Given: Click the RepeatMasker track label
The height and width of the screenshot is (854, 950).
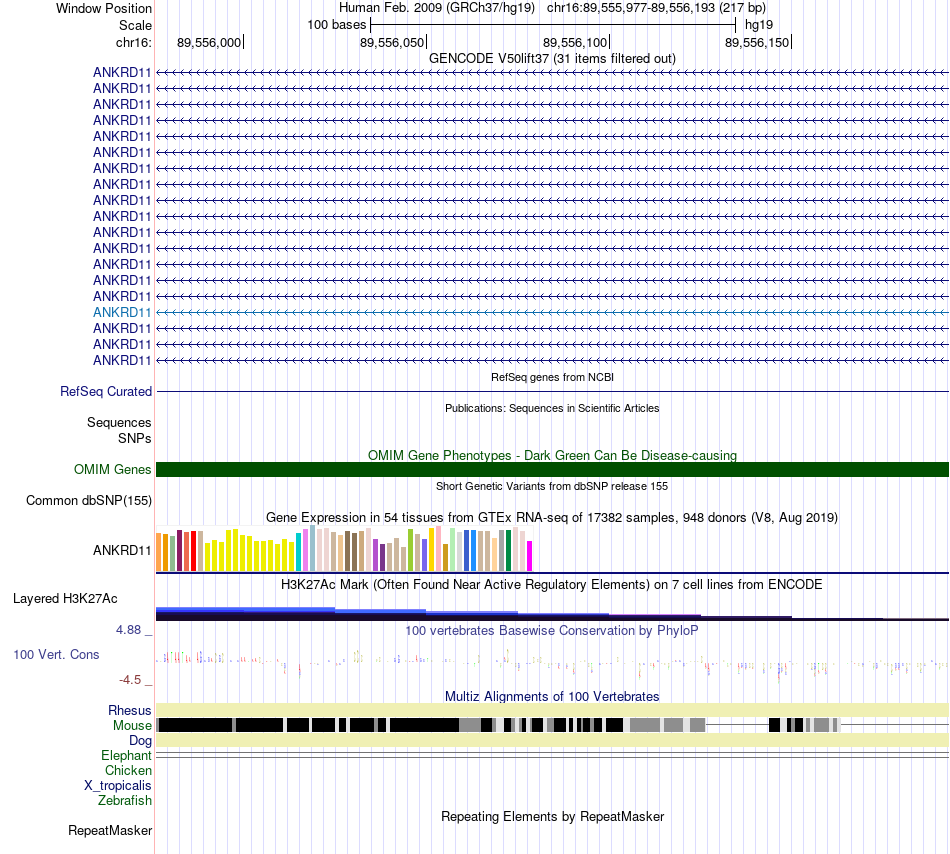Looking at the screenshot, I should click(x=110, y=830).
